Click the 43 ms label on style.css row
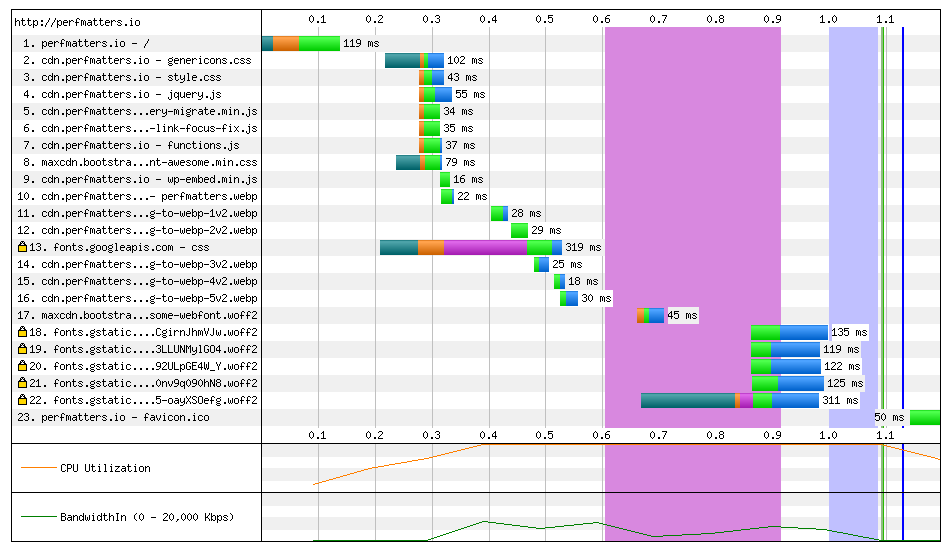Screen dimensions: 949x551 click(462, 77)
